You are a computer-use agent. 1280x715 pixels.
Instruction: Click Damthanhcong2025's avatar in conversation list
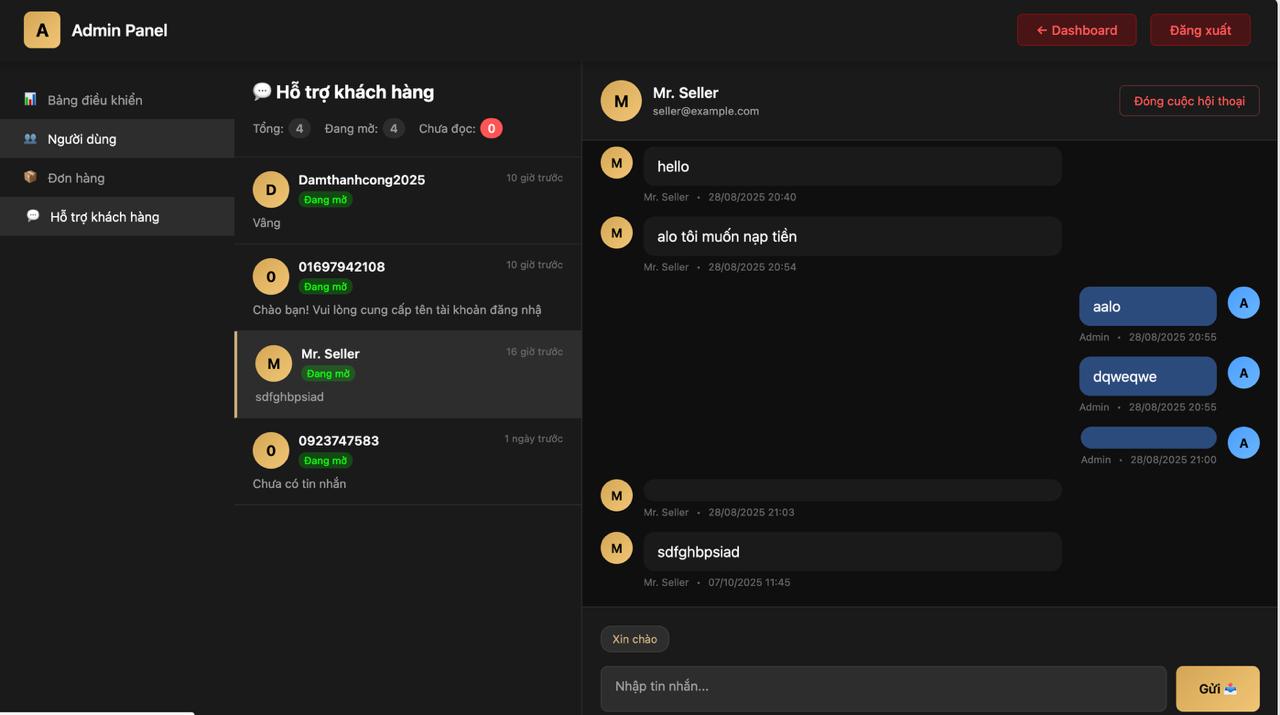click(x=271, y=190)
